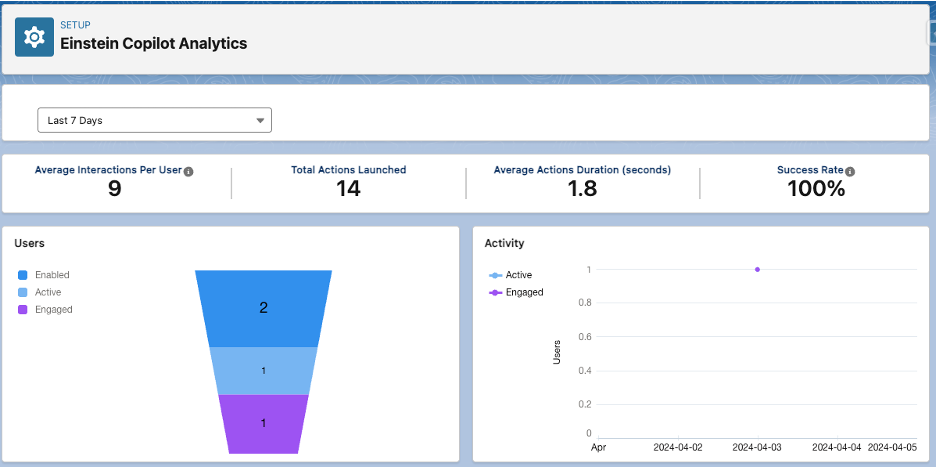The width and height of the screenshot is (936, 468).
Task: Click the 2024-04-02 axis label
Action: coord(678,447)
